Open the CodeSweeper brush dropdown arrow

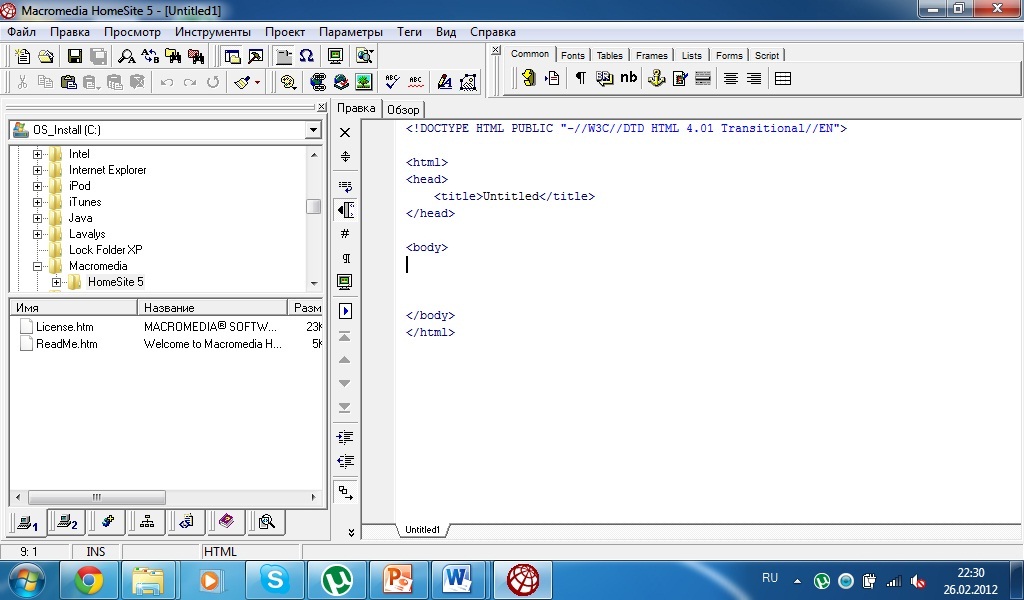pos(257,82)
